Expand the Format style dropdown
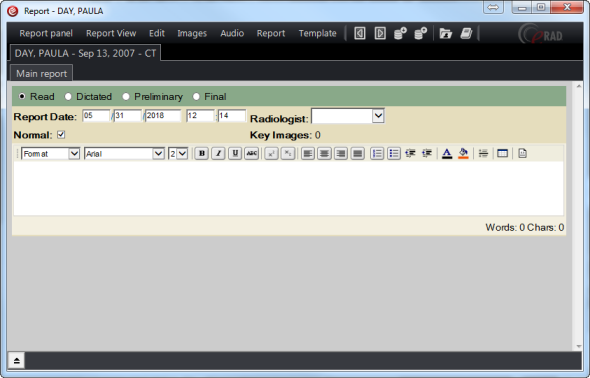This screenshot has height=378, width=590. 74,153
